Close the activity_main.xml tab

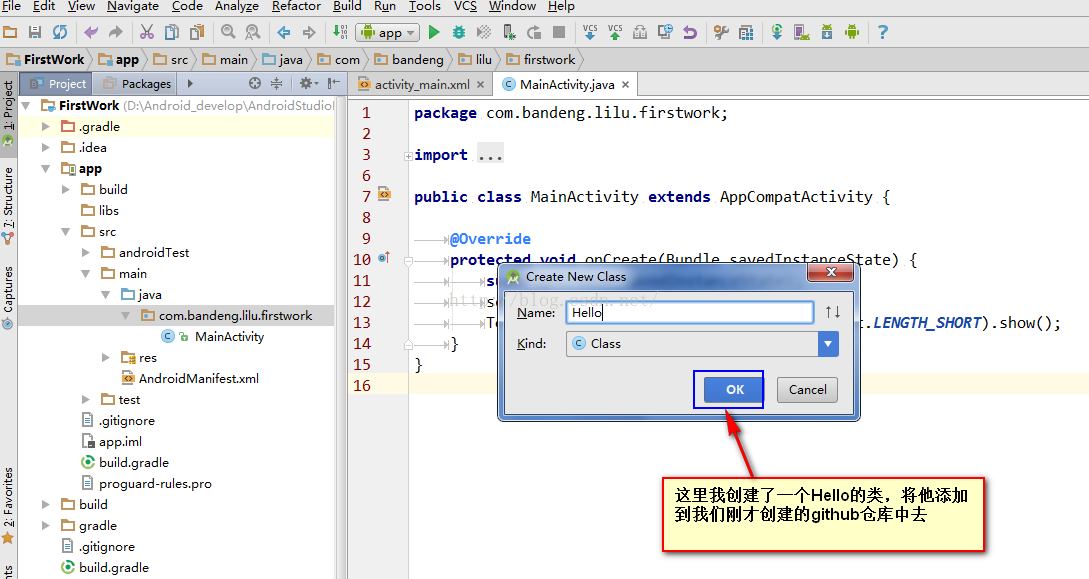(481, 85)
